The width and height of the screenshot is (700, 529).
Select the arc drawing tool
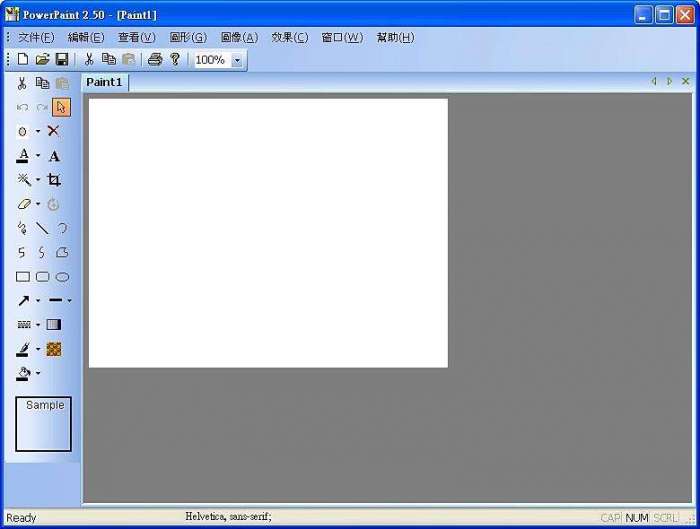(62, 228)
